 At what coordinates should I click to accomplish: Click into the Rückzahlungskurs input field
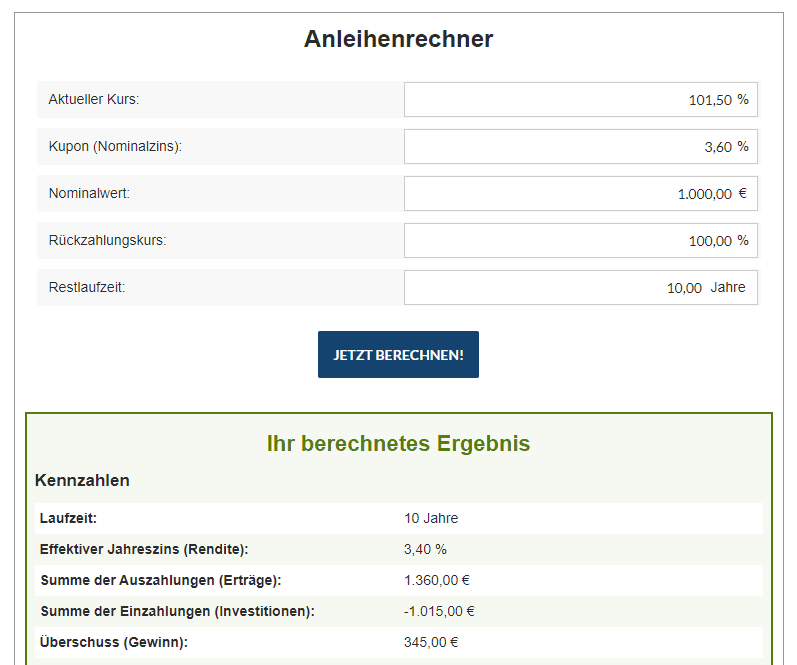[580, 241]
